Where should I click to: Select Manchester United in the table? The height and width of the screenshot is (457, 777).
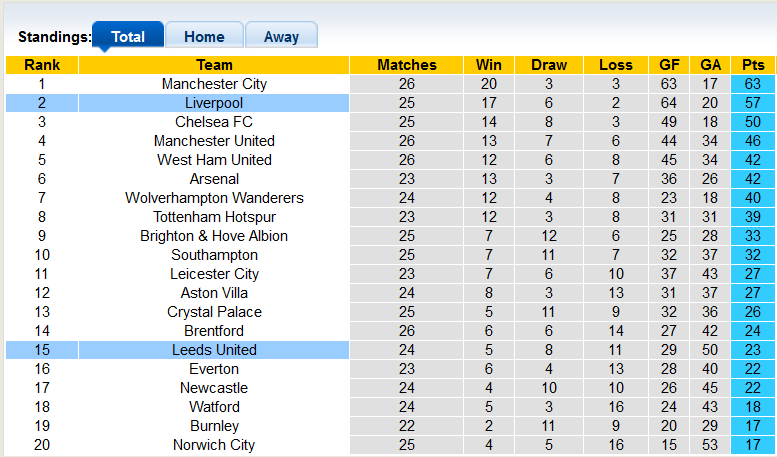tap(214, 141)
